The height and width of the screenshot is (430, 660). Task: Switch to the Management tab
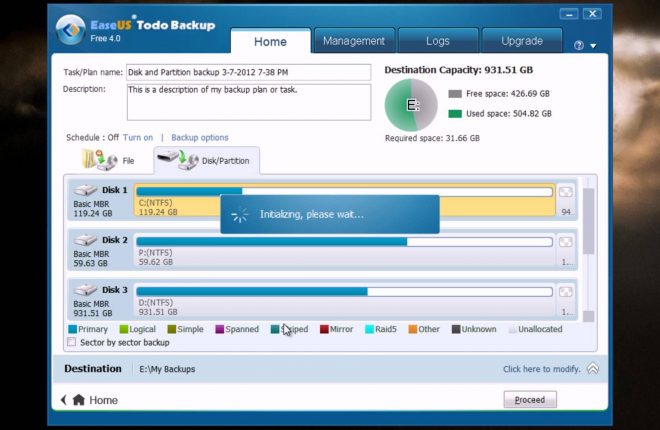click(354, 41)
